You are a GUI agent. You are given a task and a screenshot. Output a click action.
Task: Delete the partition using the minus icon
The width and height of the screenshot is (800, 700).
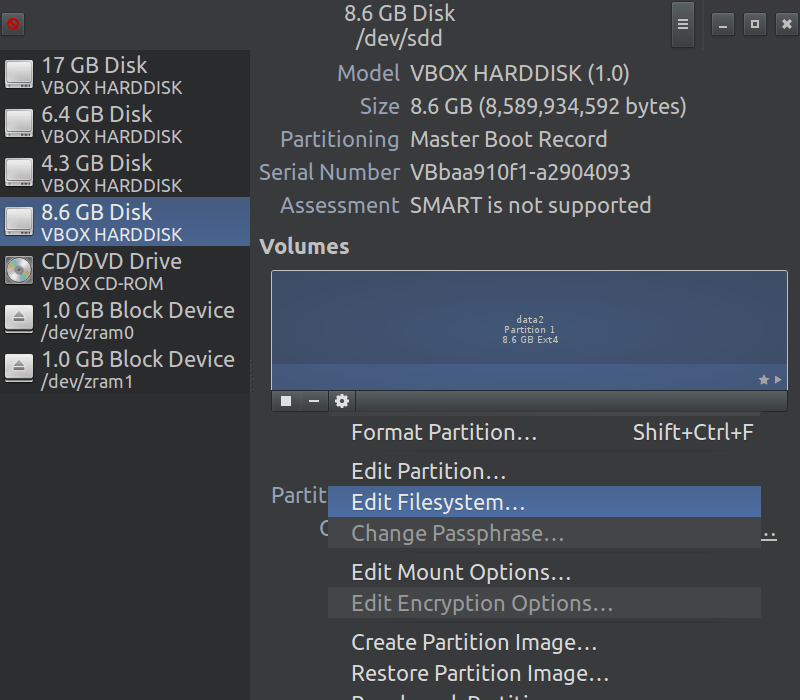point(313,401)
